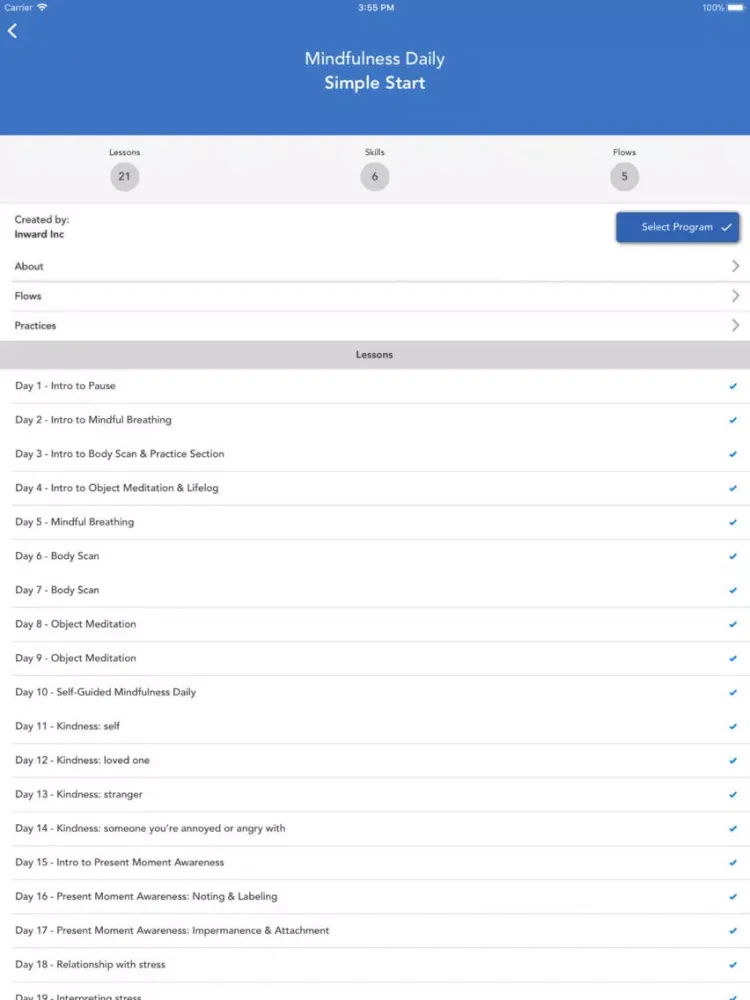Open Day 11 - Kindness: self lesson

click(68, 726)
